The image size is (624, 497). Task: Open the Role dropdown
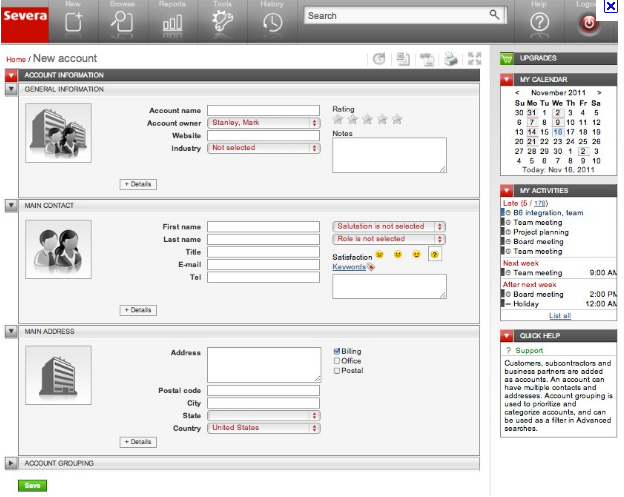[389, 239]
